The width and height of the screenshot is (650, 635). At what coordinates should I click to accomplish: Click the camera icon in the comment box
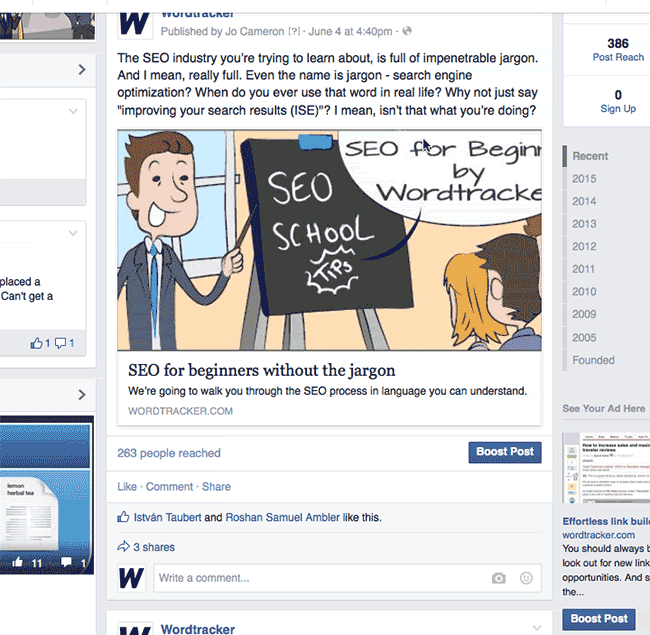(498, 578)
